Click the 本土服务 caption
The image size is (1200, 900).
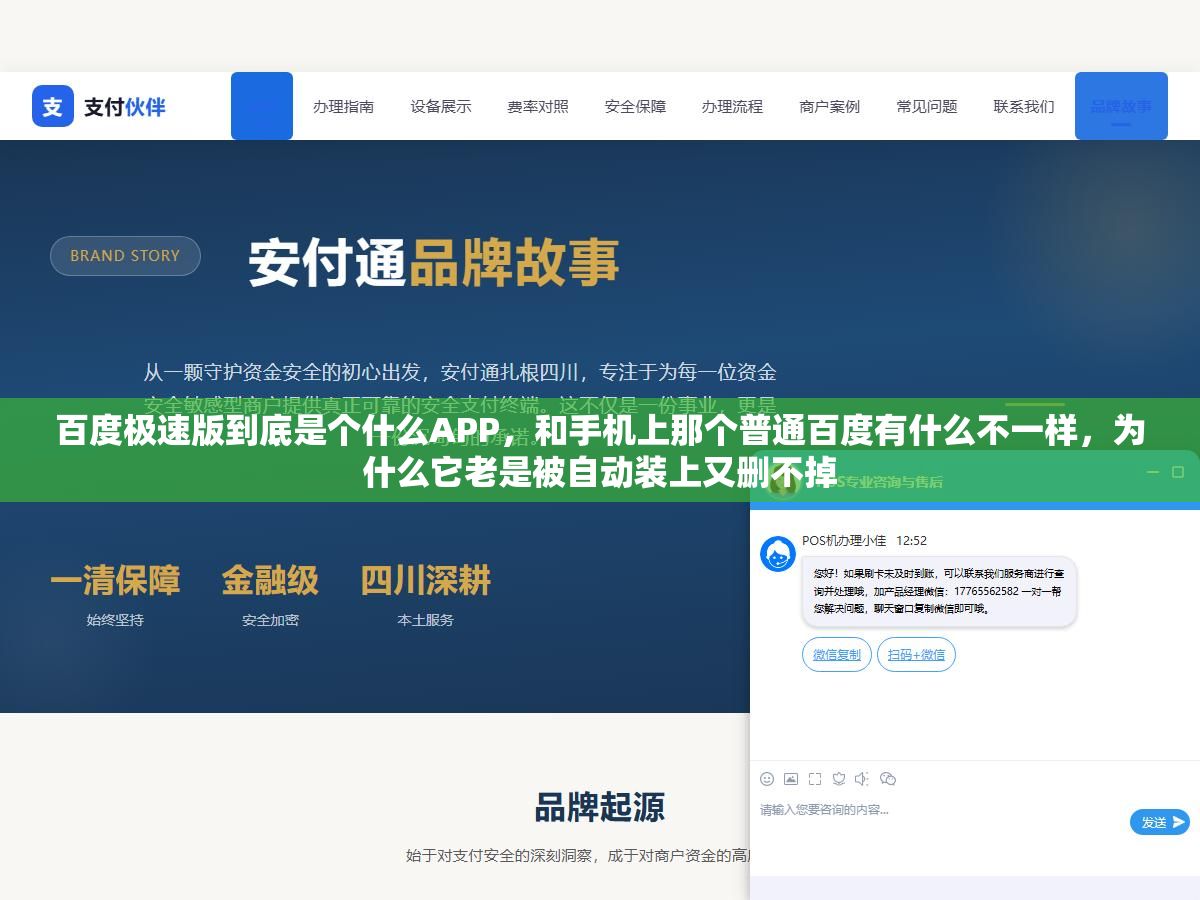[426, 620]
